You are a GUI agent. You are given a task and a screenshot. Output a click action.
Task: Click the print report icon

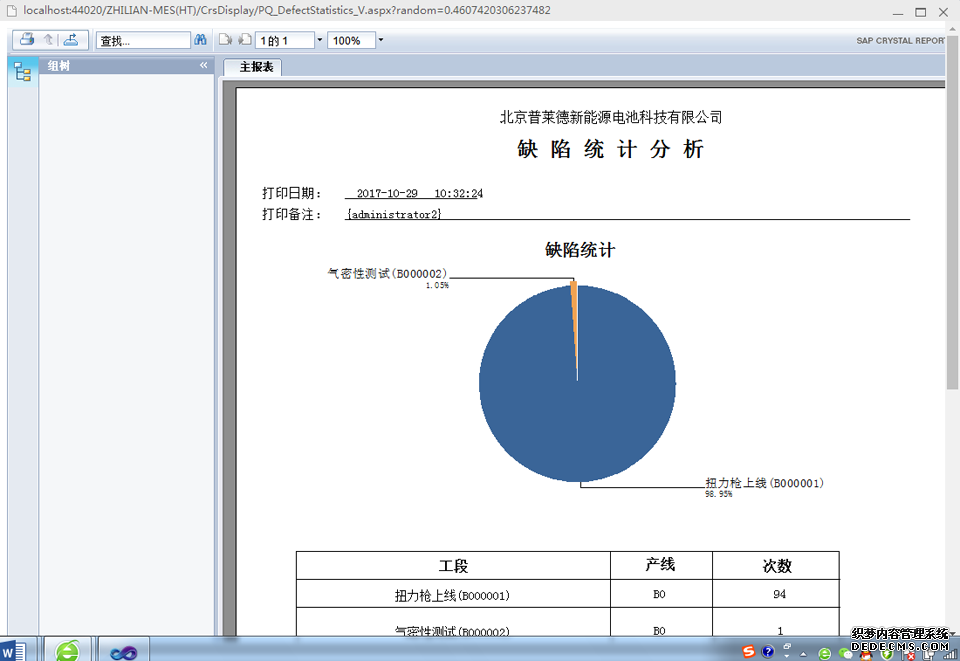pyautogui.click(x=27, y=40)
